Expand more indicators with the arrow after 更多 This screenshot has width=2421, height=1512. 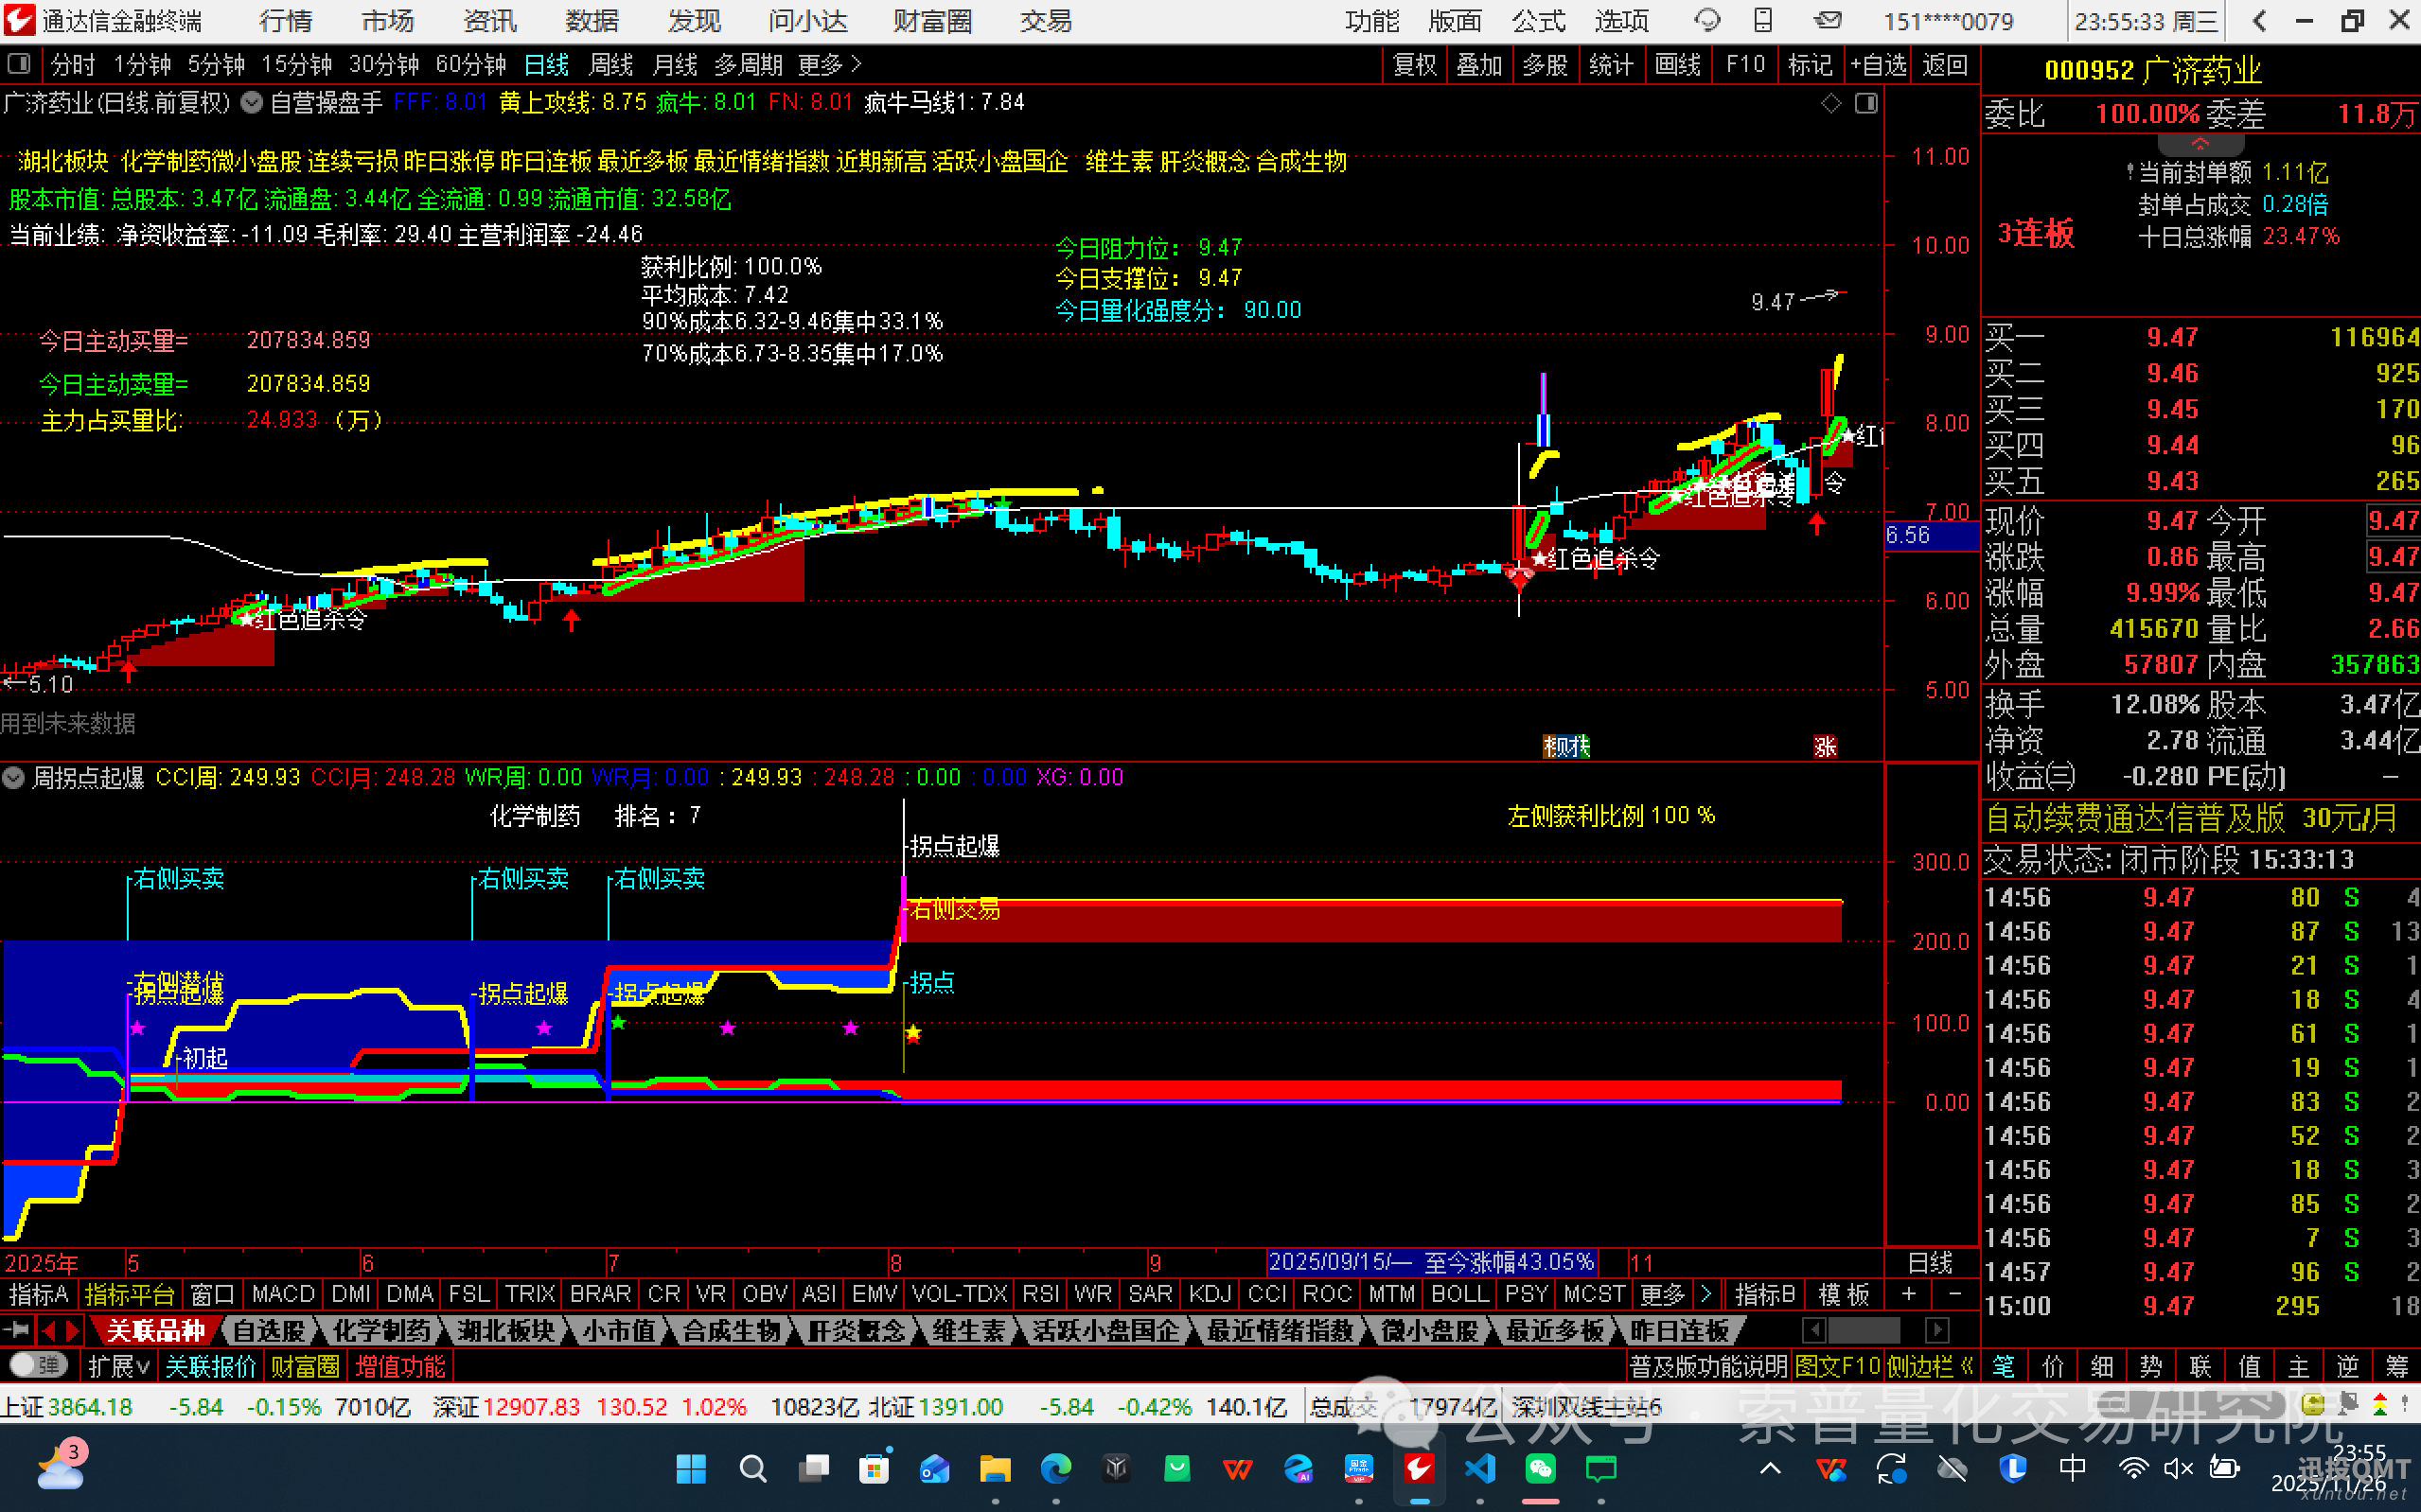coord(1706,1294)
